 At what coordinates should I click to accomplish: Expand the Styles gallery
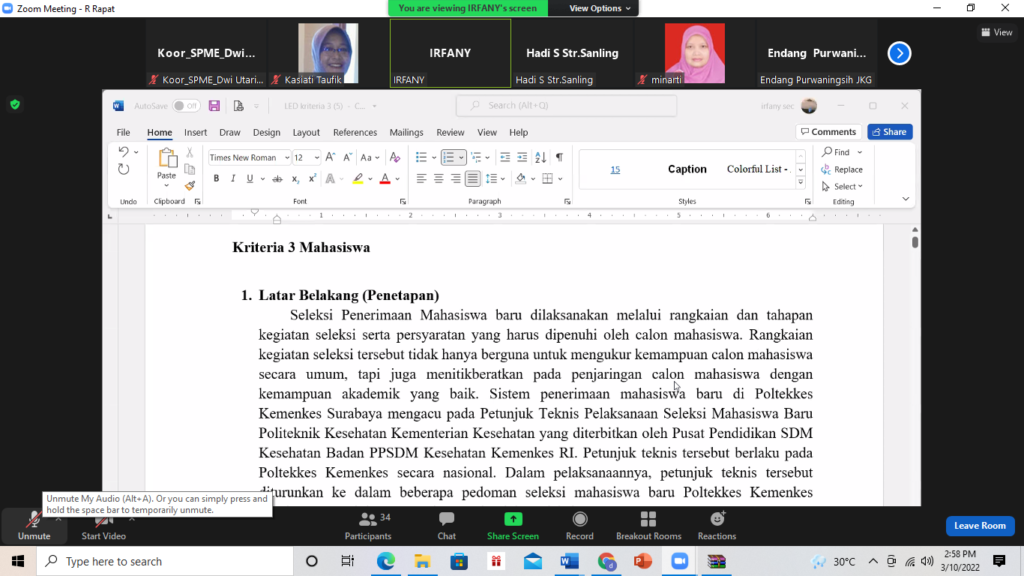click(800, 183)
